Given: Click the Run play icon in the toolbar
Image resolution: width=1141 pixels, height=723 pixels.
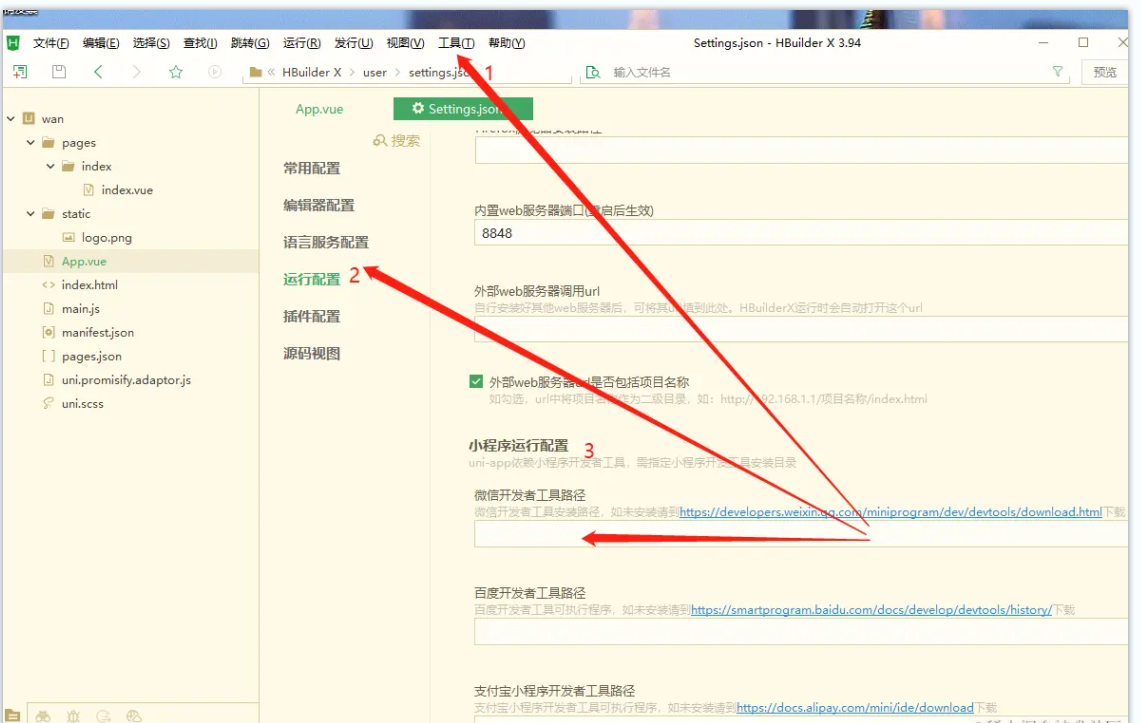Looking at the screenshot, I should coord(214,71).
